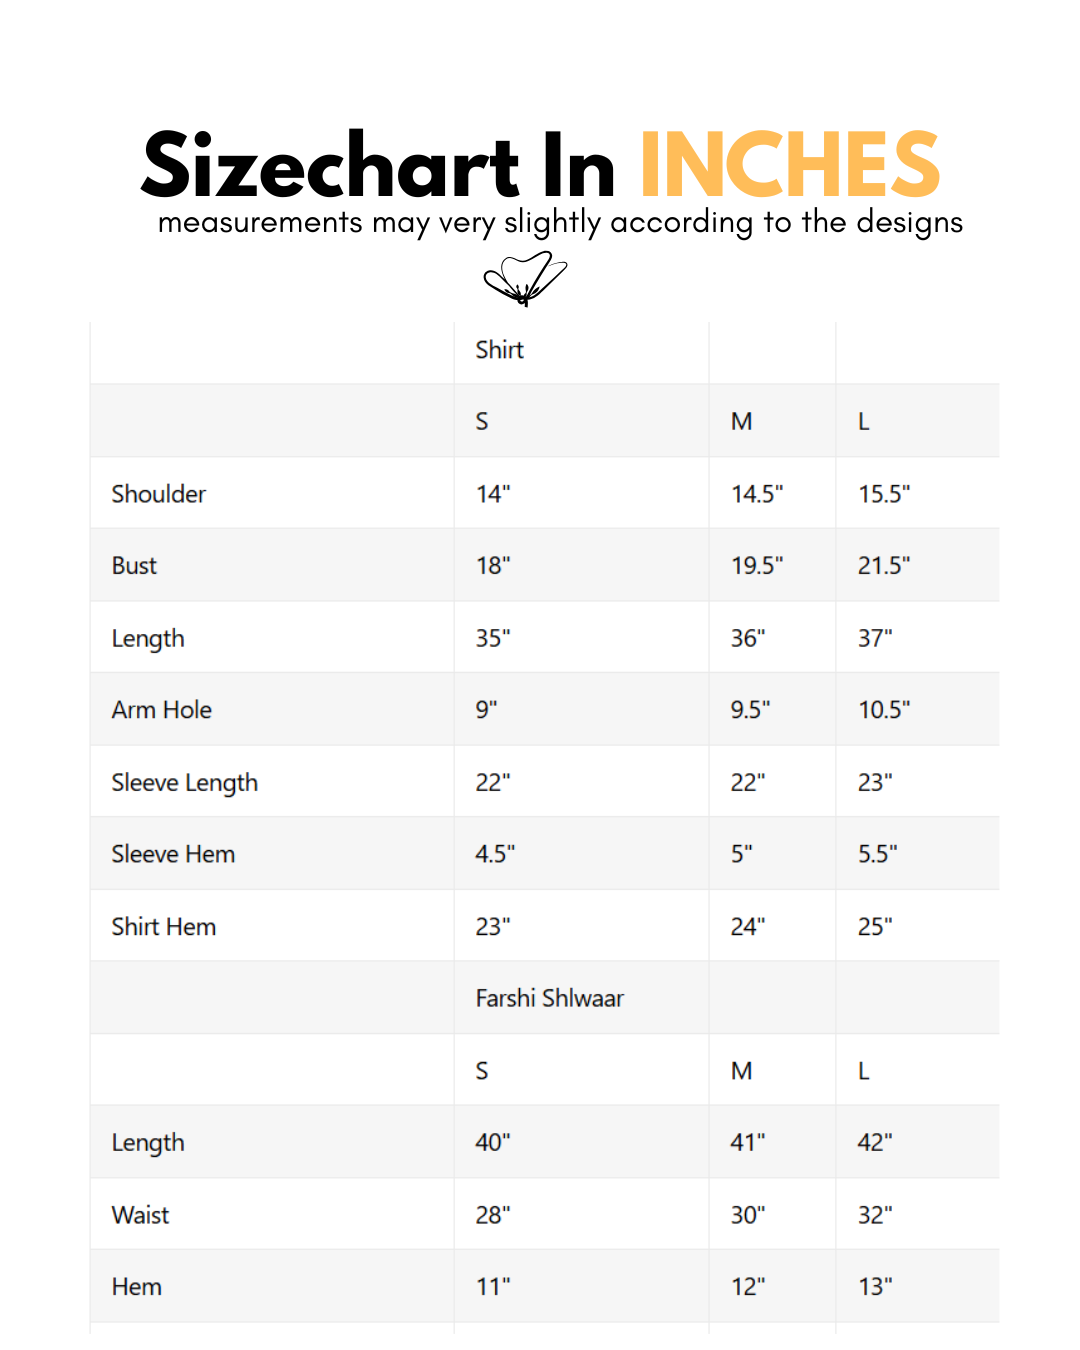Screen dimensions: 1080x1350
Task: Select the 10.5" Arm Hole large value
Action: click(x=884, y=710)
